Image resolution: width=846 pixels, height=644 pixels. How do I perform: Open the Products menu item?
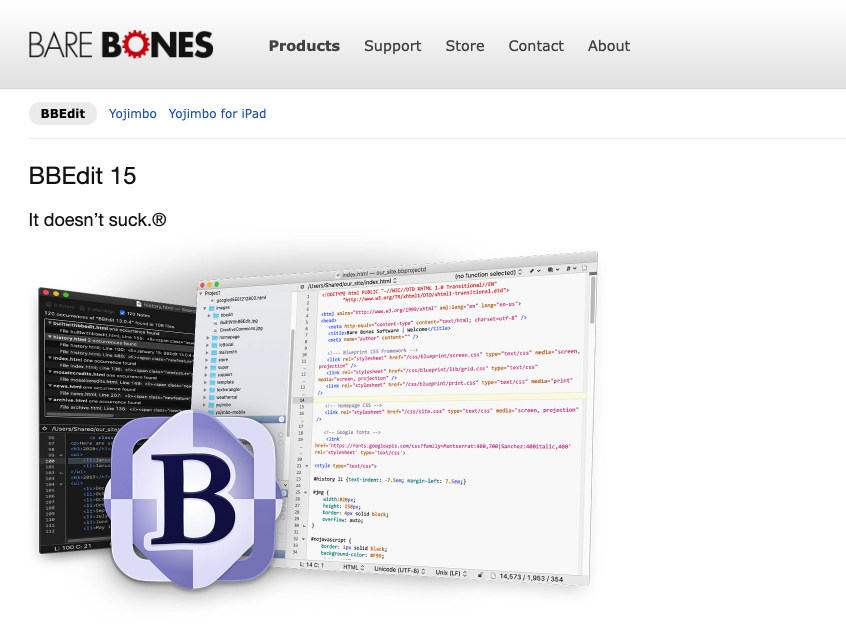304,46
